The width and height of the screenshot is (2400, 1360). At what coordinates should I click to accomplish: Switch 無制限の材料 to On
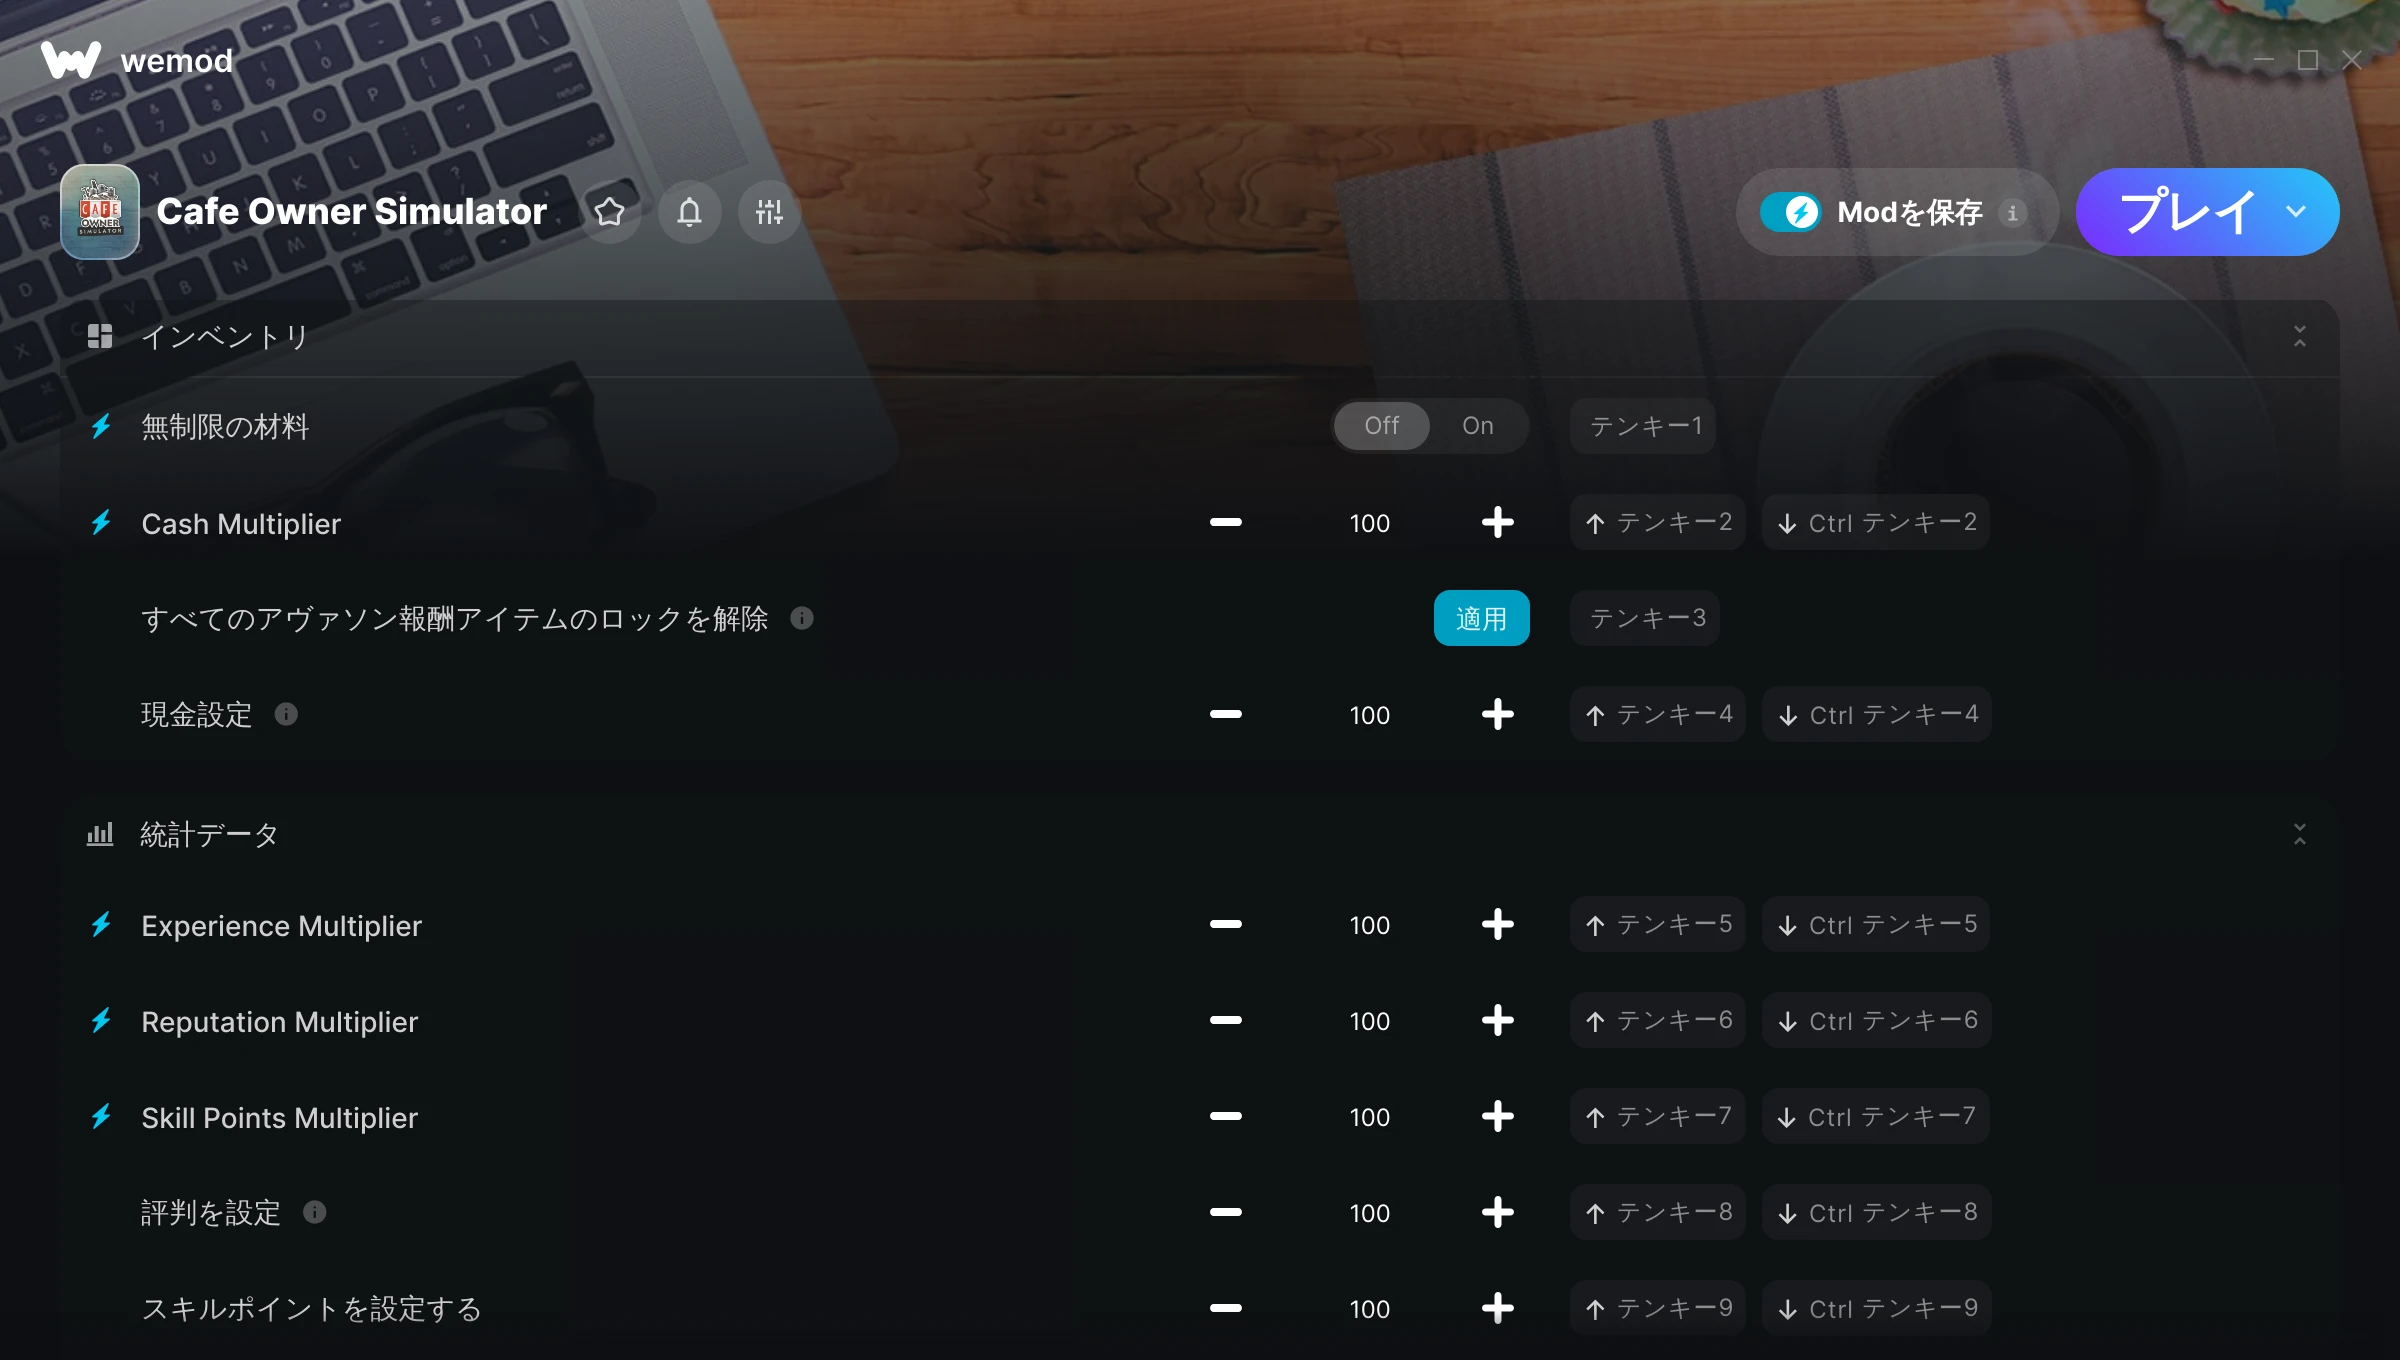pyautogui.click(x=1478, y=426)
